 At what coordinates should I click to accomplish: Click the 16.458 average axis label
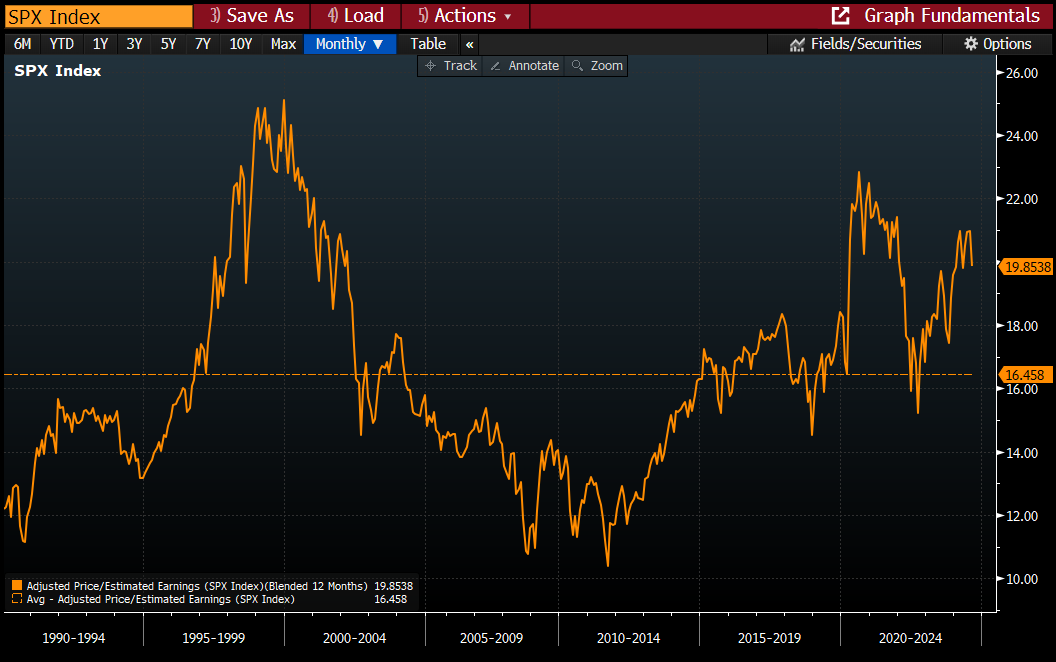click(1024, 375)
